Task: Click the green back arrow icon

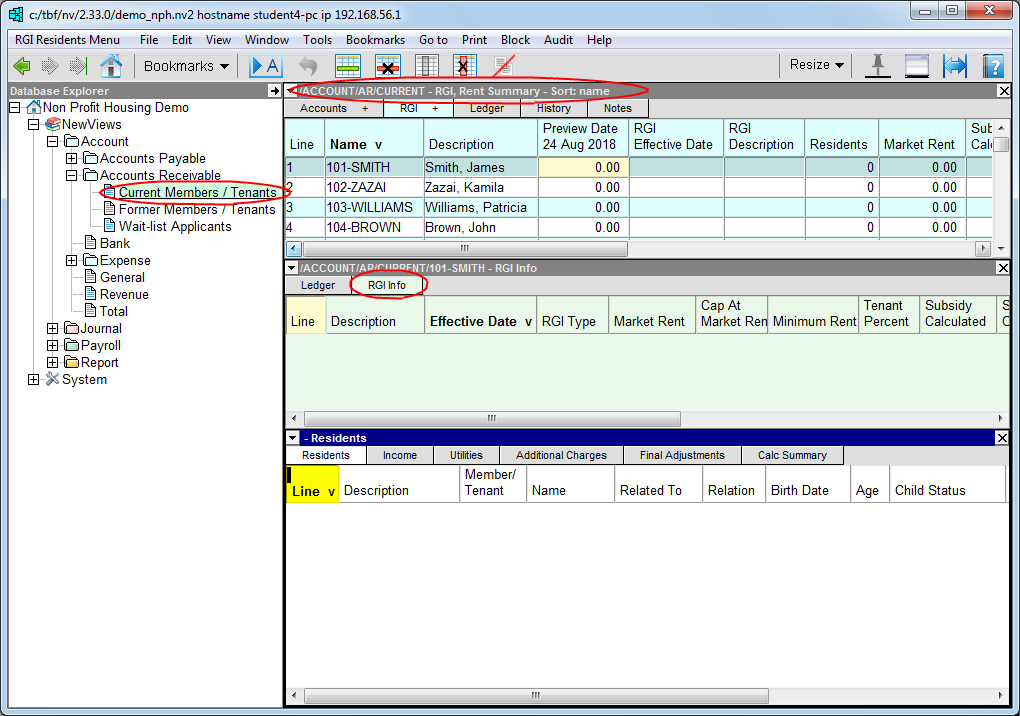Action: [x=21, y=66]
